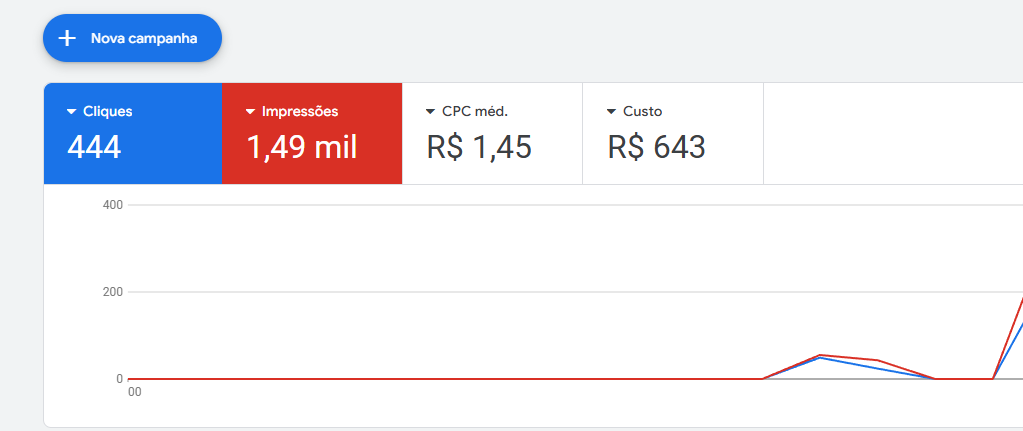Viewport: 1023px width, 431px height.
Task: Open the Cliques metric dropdown arrow
Action: (x=71, y=112)
